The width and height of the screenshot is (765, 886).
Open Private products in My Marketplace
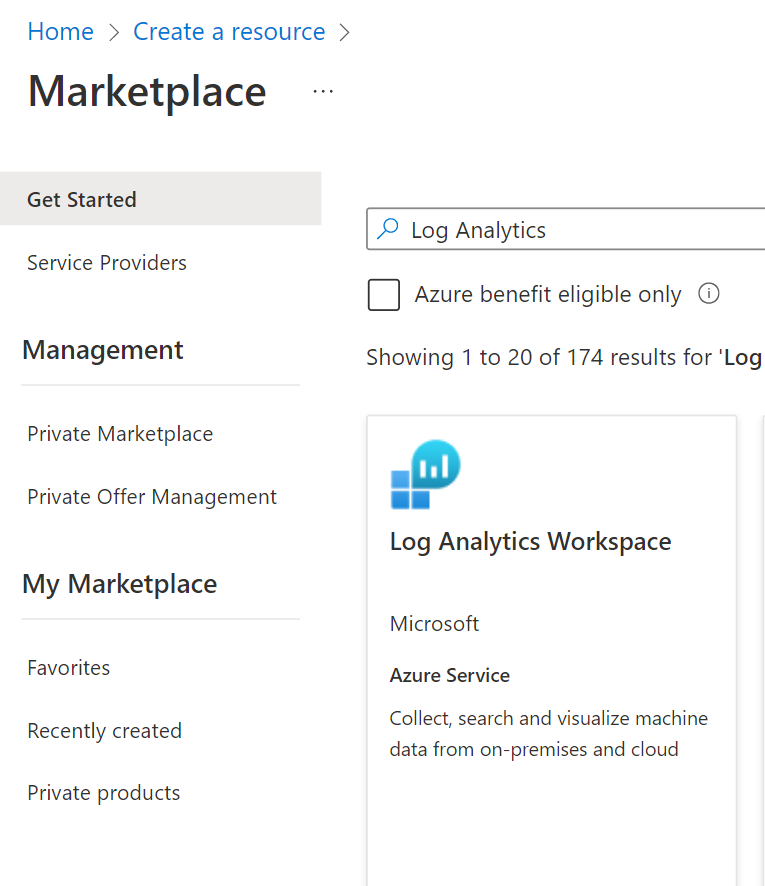[x=104, y=793]
